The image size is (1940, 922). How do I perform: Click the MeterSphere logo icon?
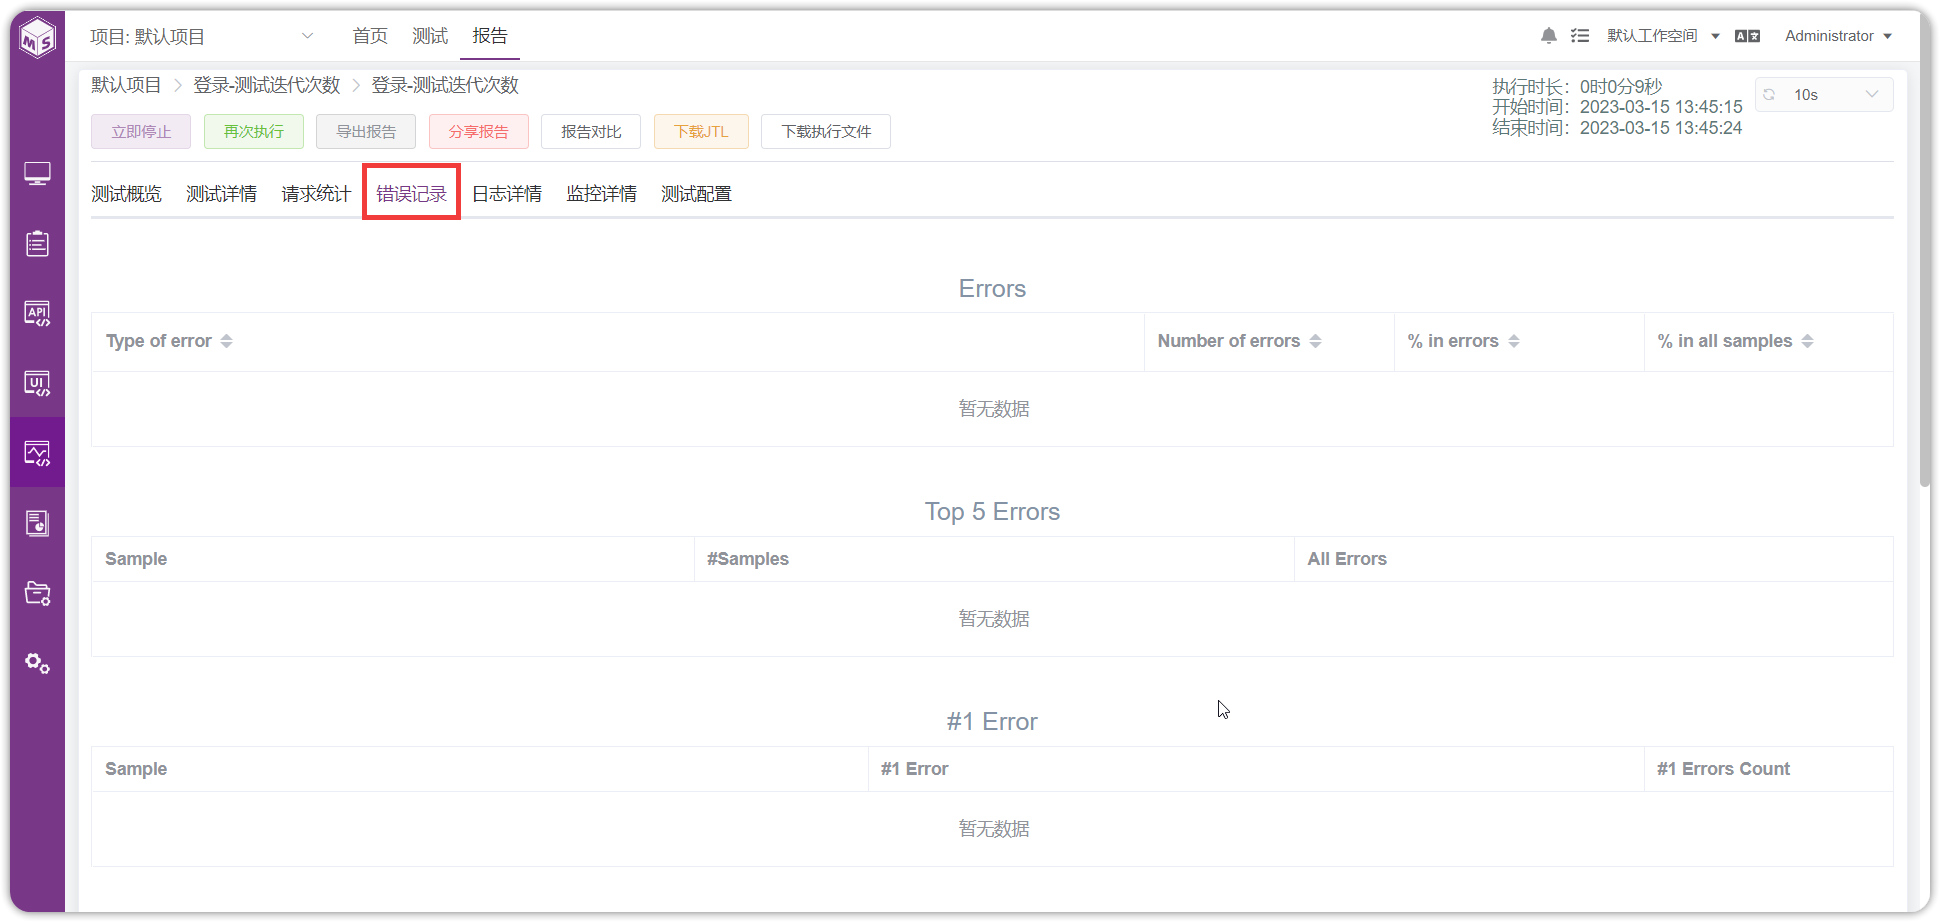pyautogui.click(x=38, y=38)
